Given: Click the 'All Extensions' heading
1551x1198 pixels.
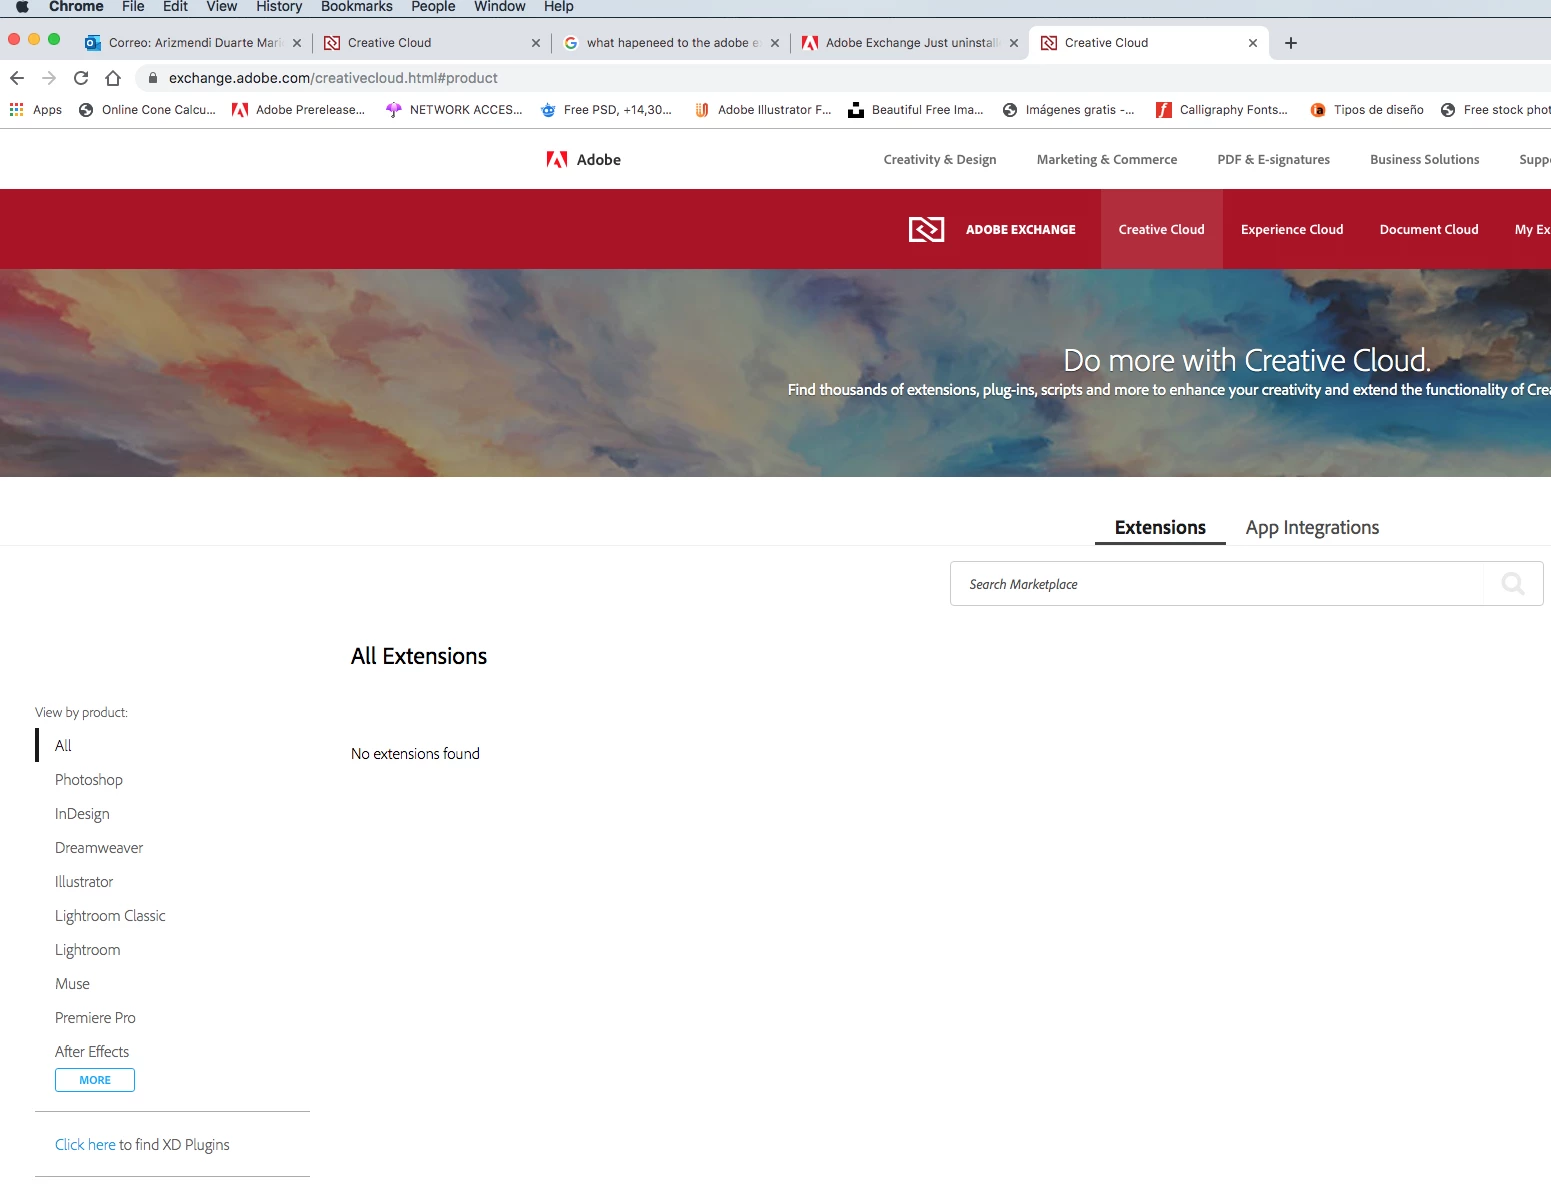Looking at the screenshot, I should point(419,656).
